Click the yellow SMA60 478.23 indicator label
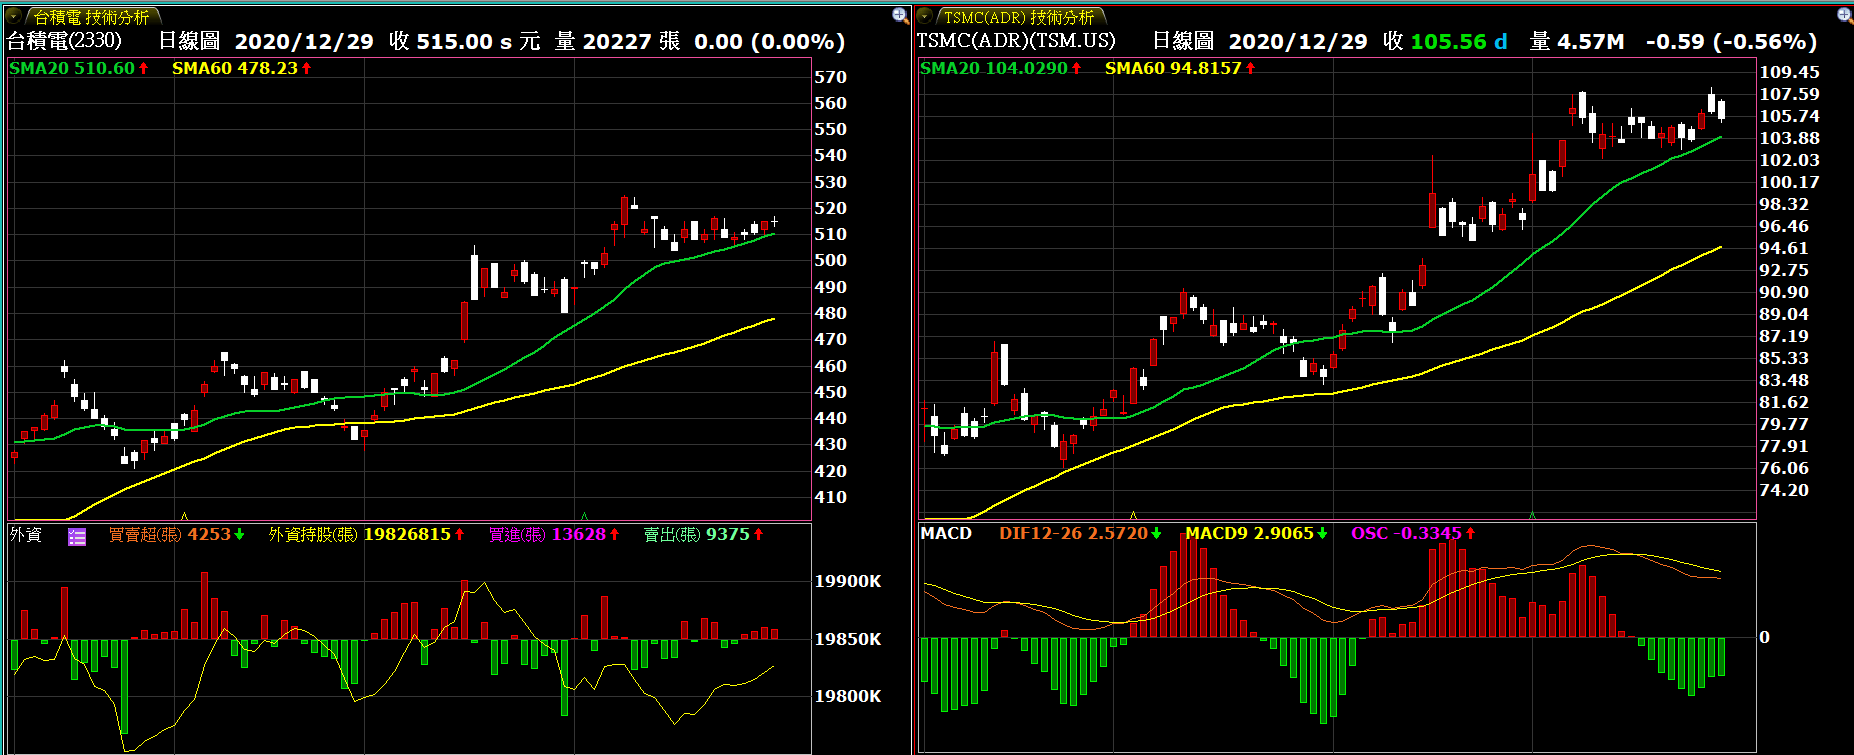 235,68
